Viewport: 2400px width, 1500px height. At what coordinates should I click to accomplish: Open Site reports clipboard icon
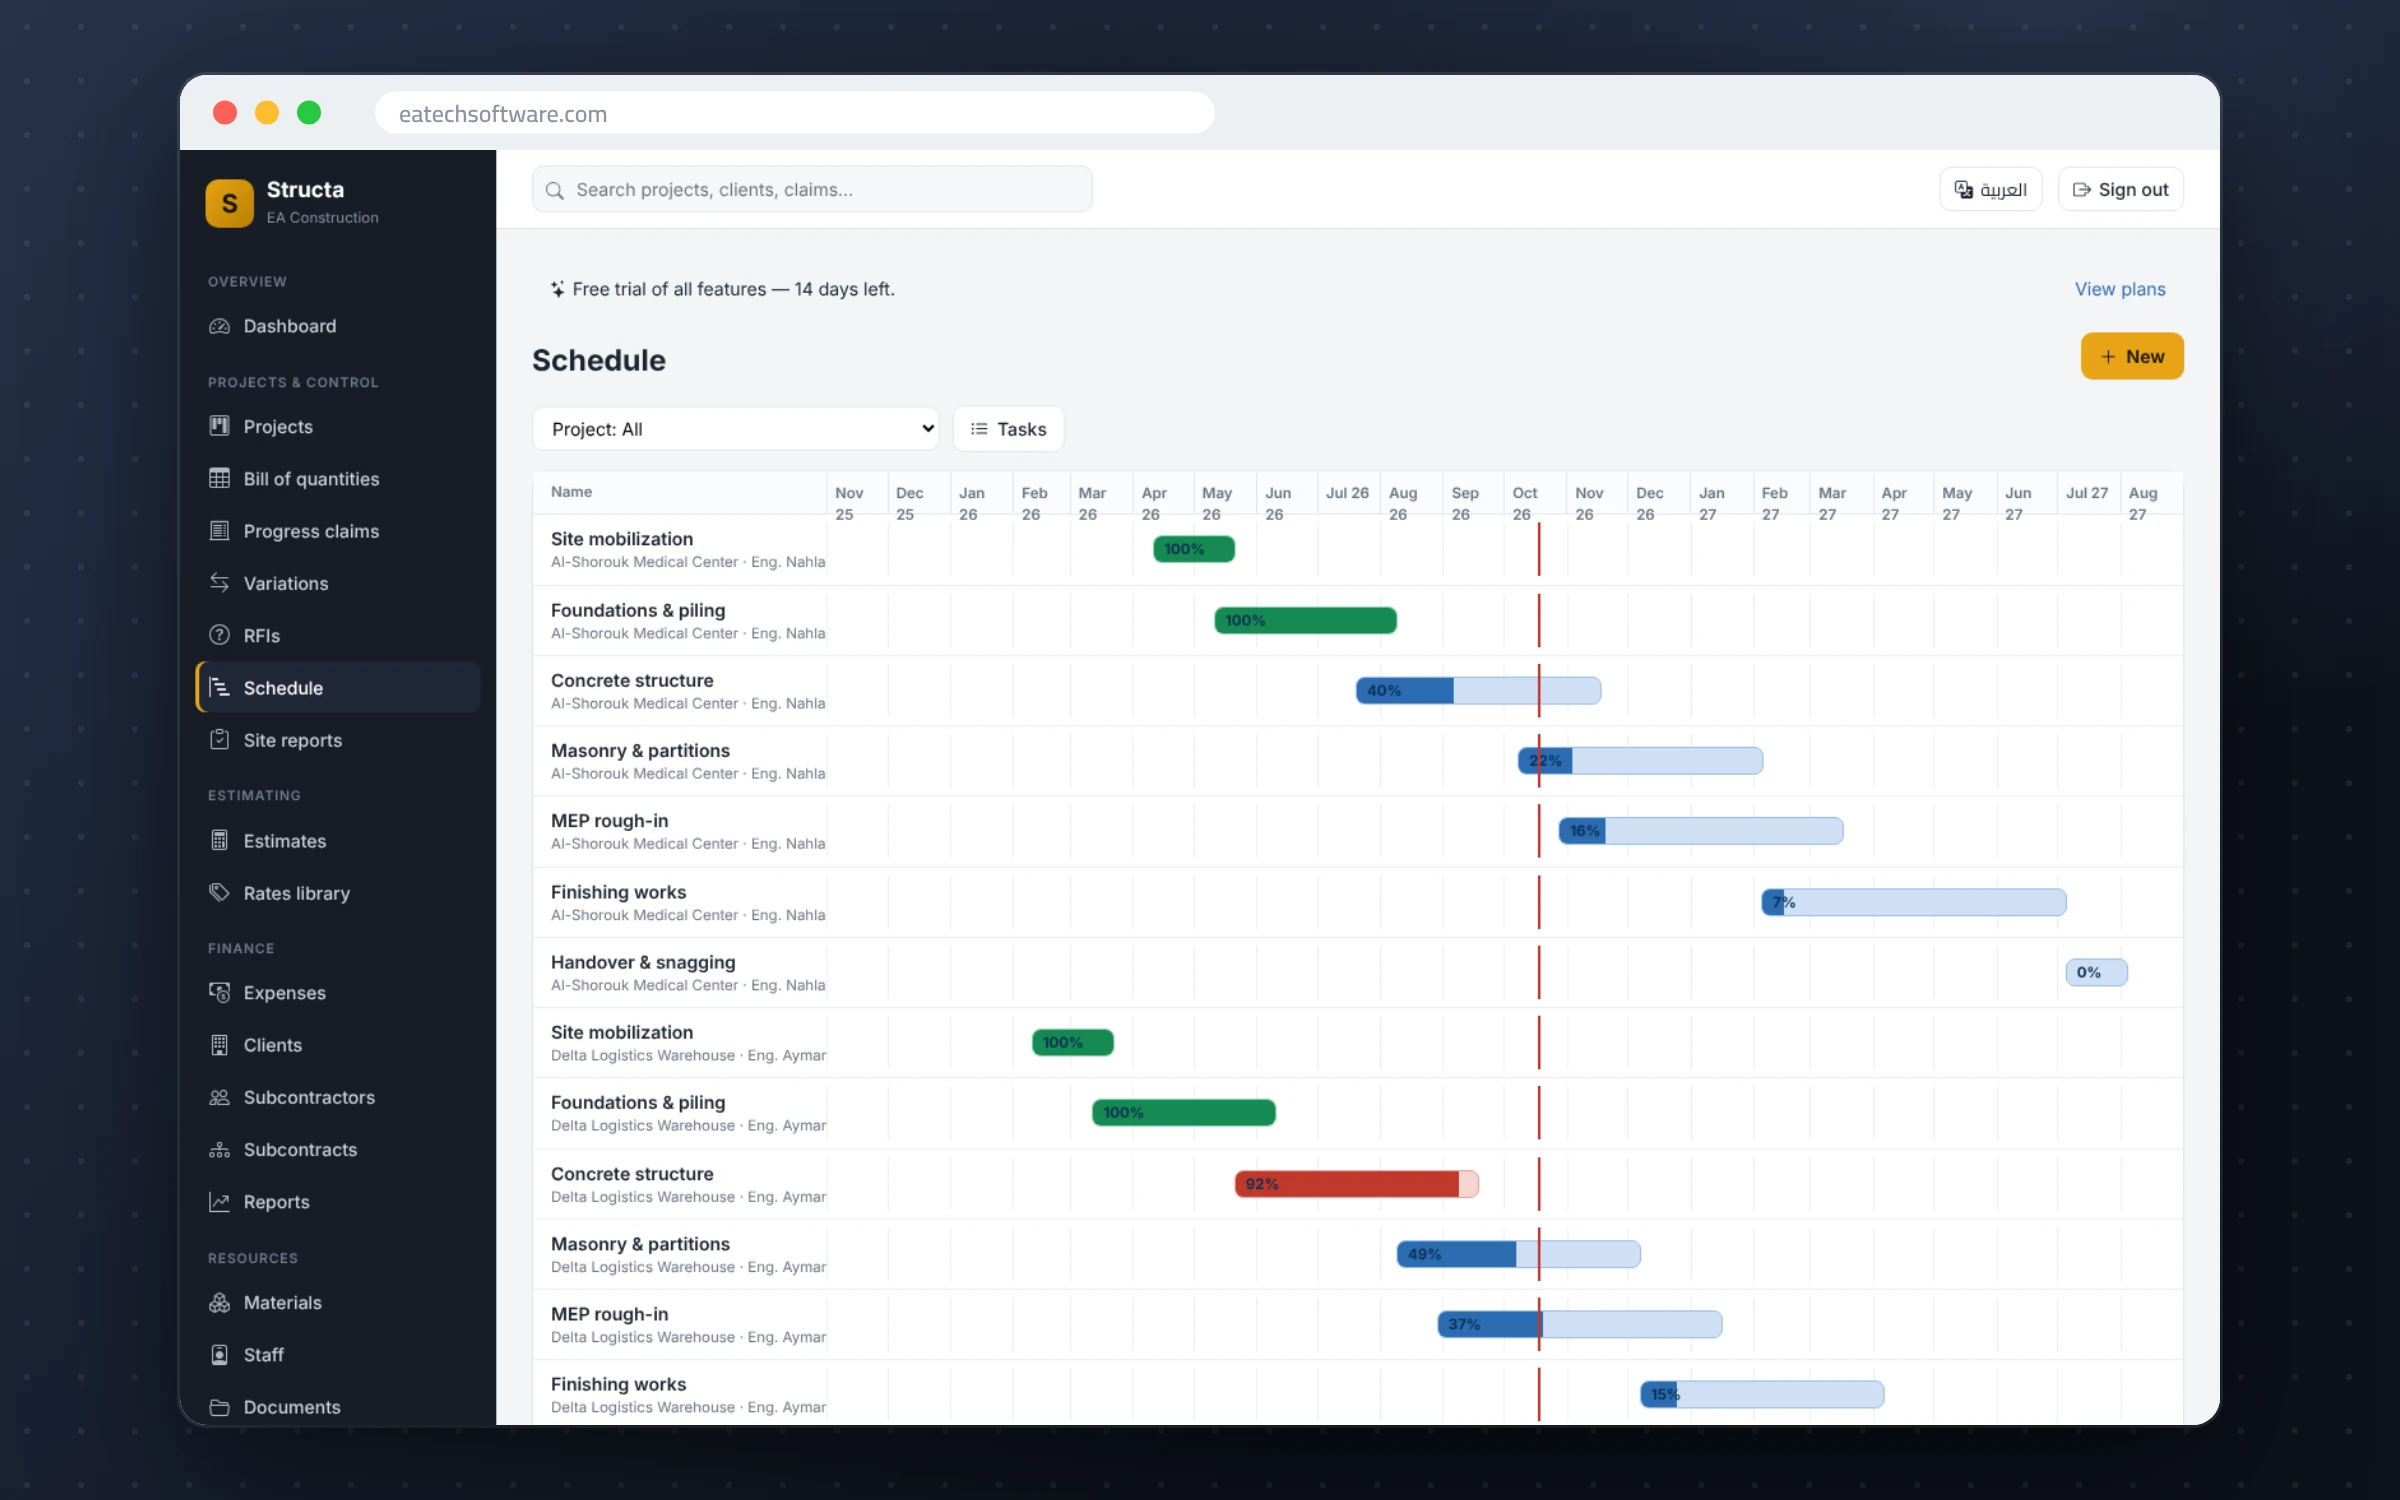[x=219, y=740]
